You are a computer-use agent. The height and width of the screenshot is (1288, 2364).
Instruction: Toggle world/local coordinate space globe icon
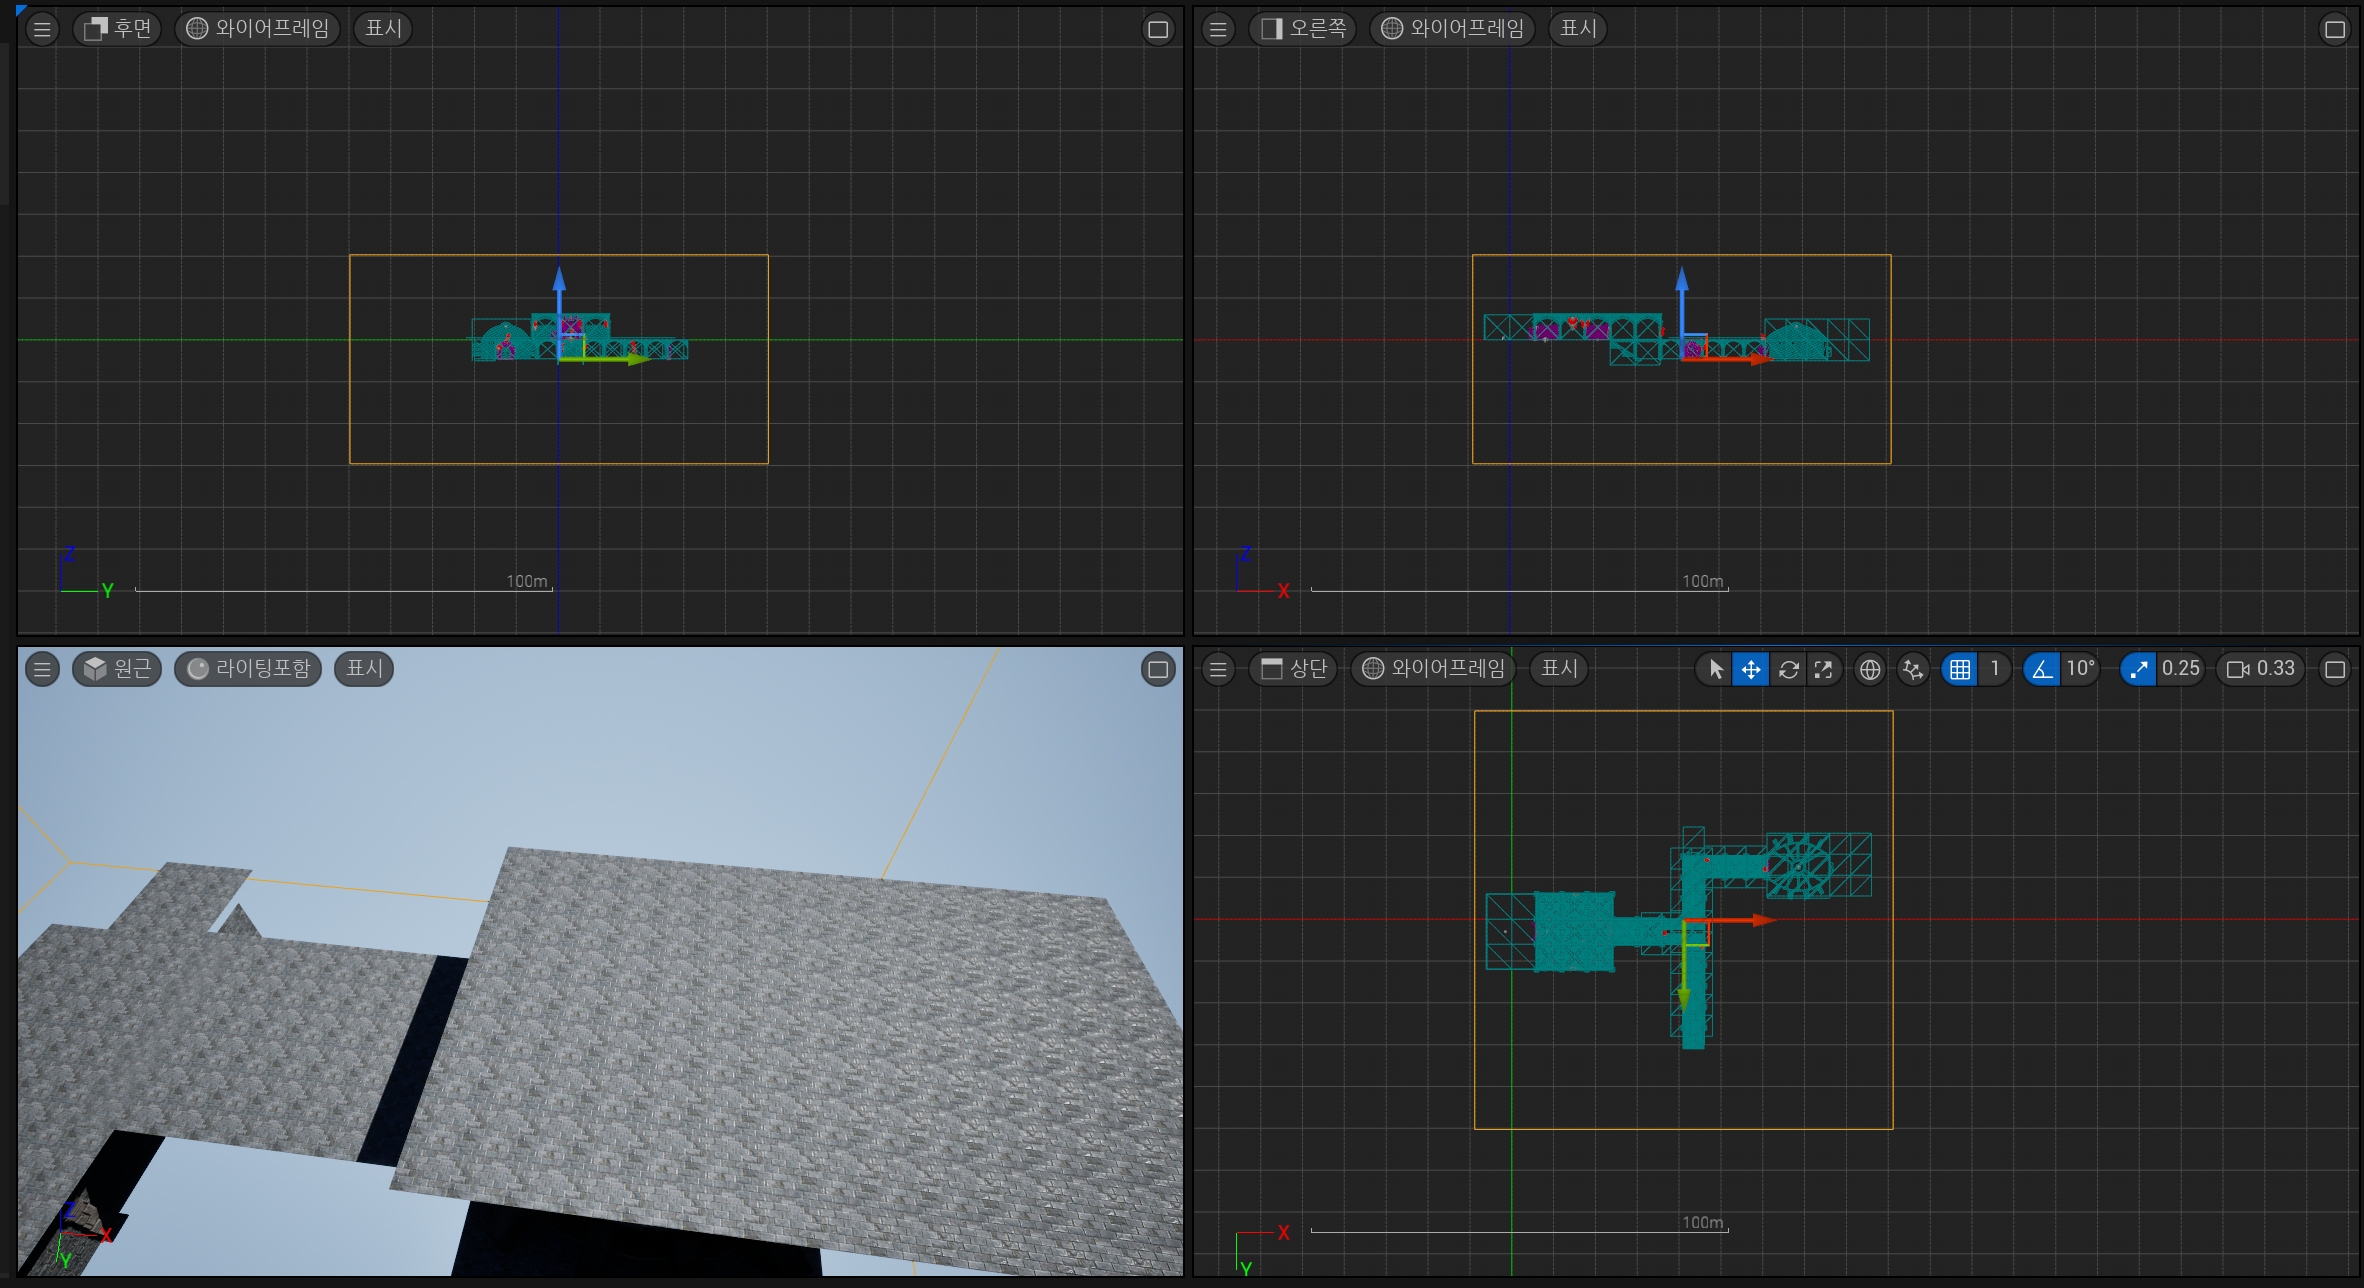(1869, 669)
